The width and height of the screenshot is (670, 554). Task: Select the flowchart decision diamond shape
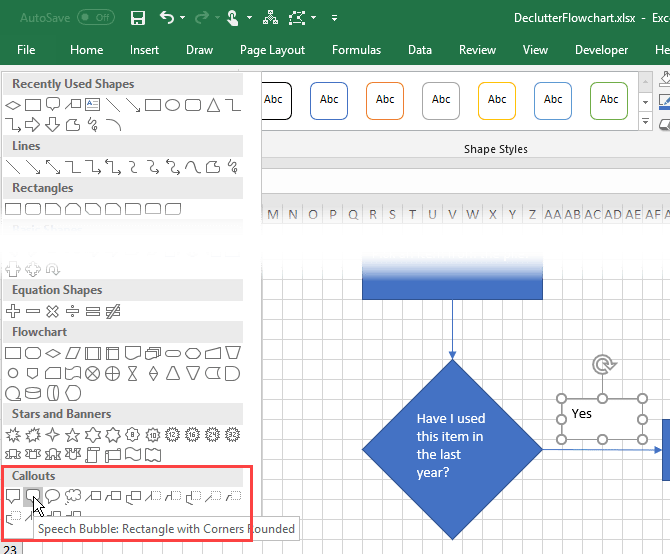52,353
